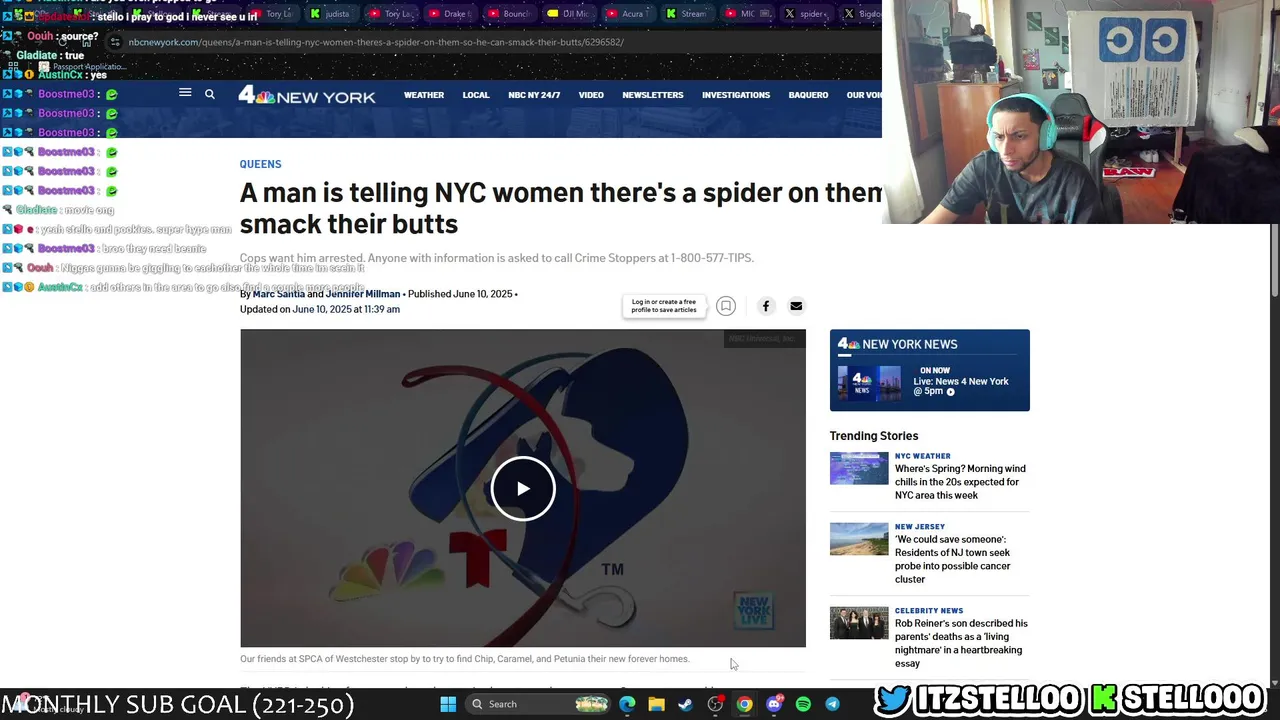Click the QUEENS category link
This screenshot has height=720, width=1280.
pyautogui.click(x=260, y=164)
